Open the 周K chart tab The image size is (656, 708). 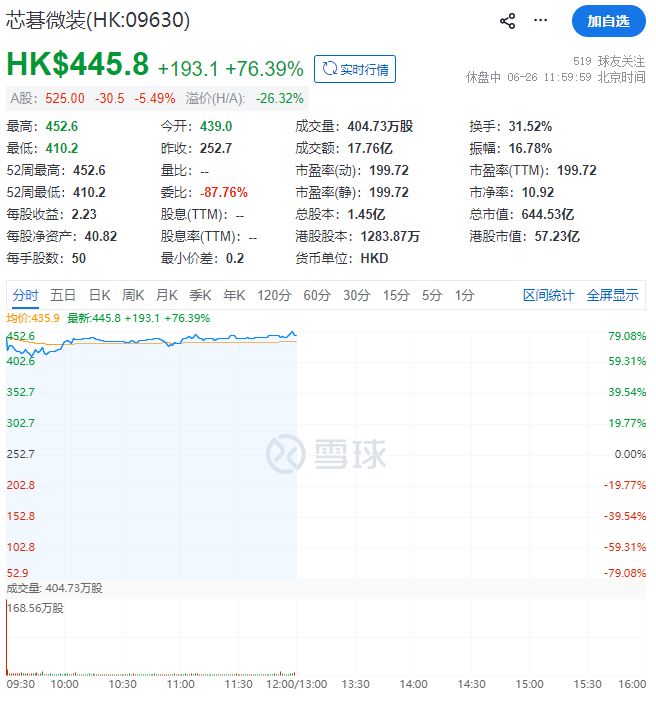click(x=133, y=295)
